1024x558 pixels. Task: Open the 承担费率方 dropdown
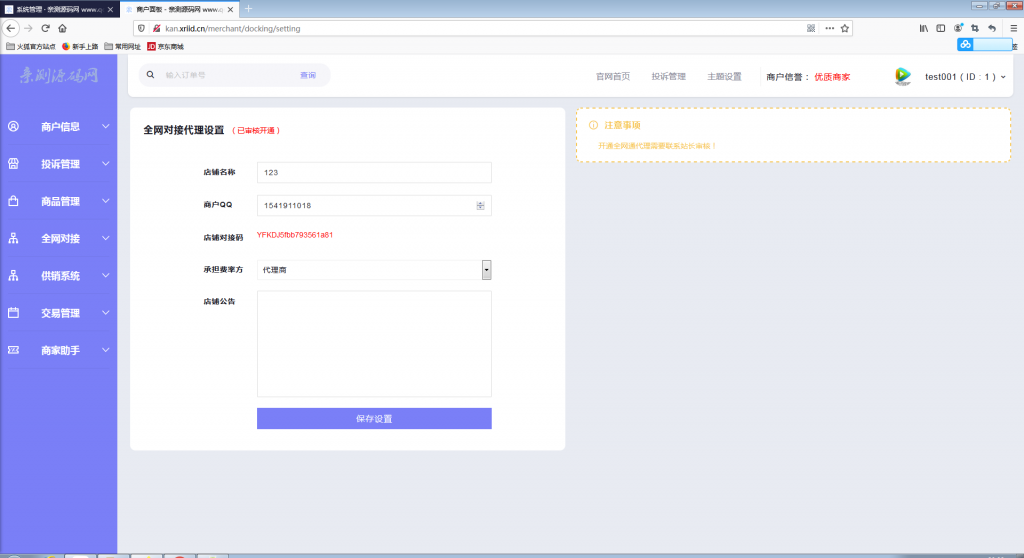[486, 270]
